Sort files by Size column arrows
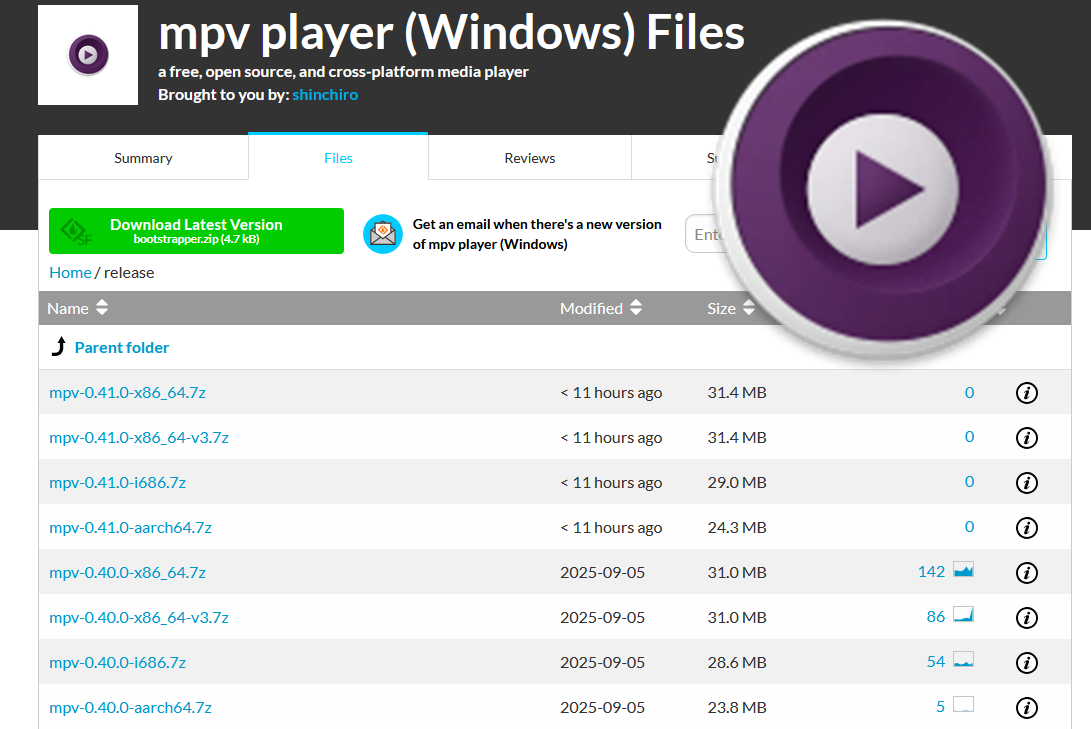1091x729 pixels. coord(749,307)
